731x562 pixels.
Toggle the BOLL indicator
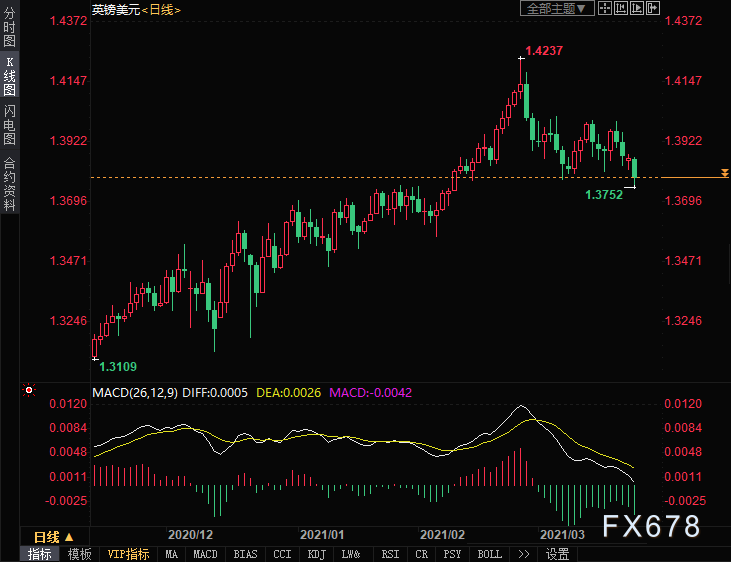pyautogui.click(x=489, y=554)
